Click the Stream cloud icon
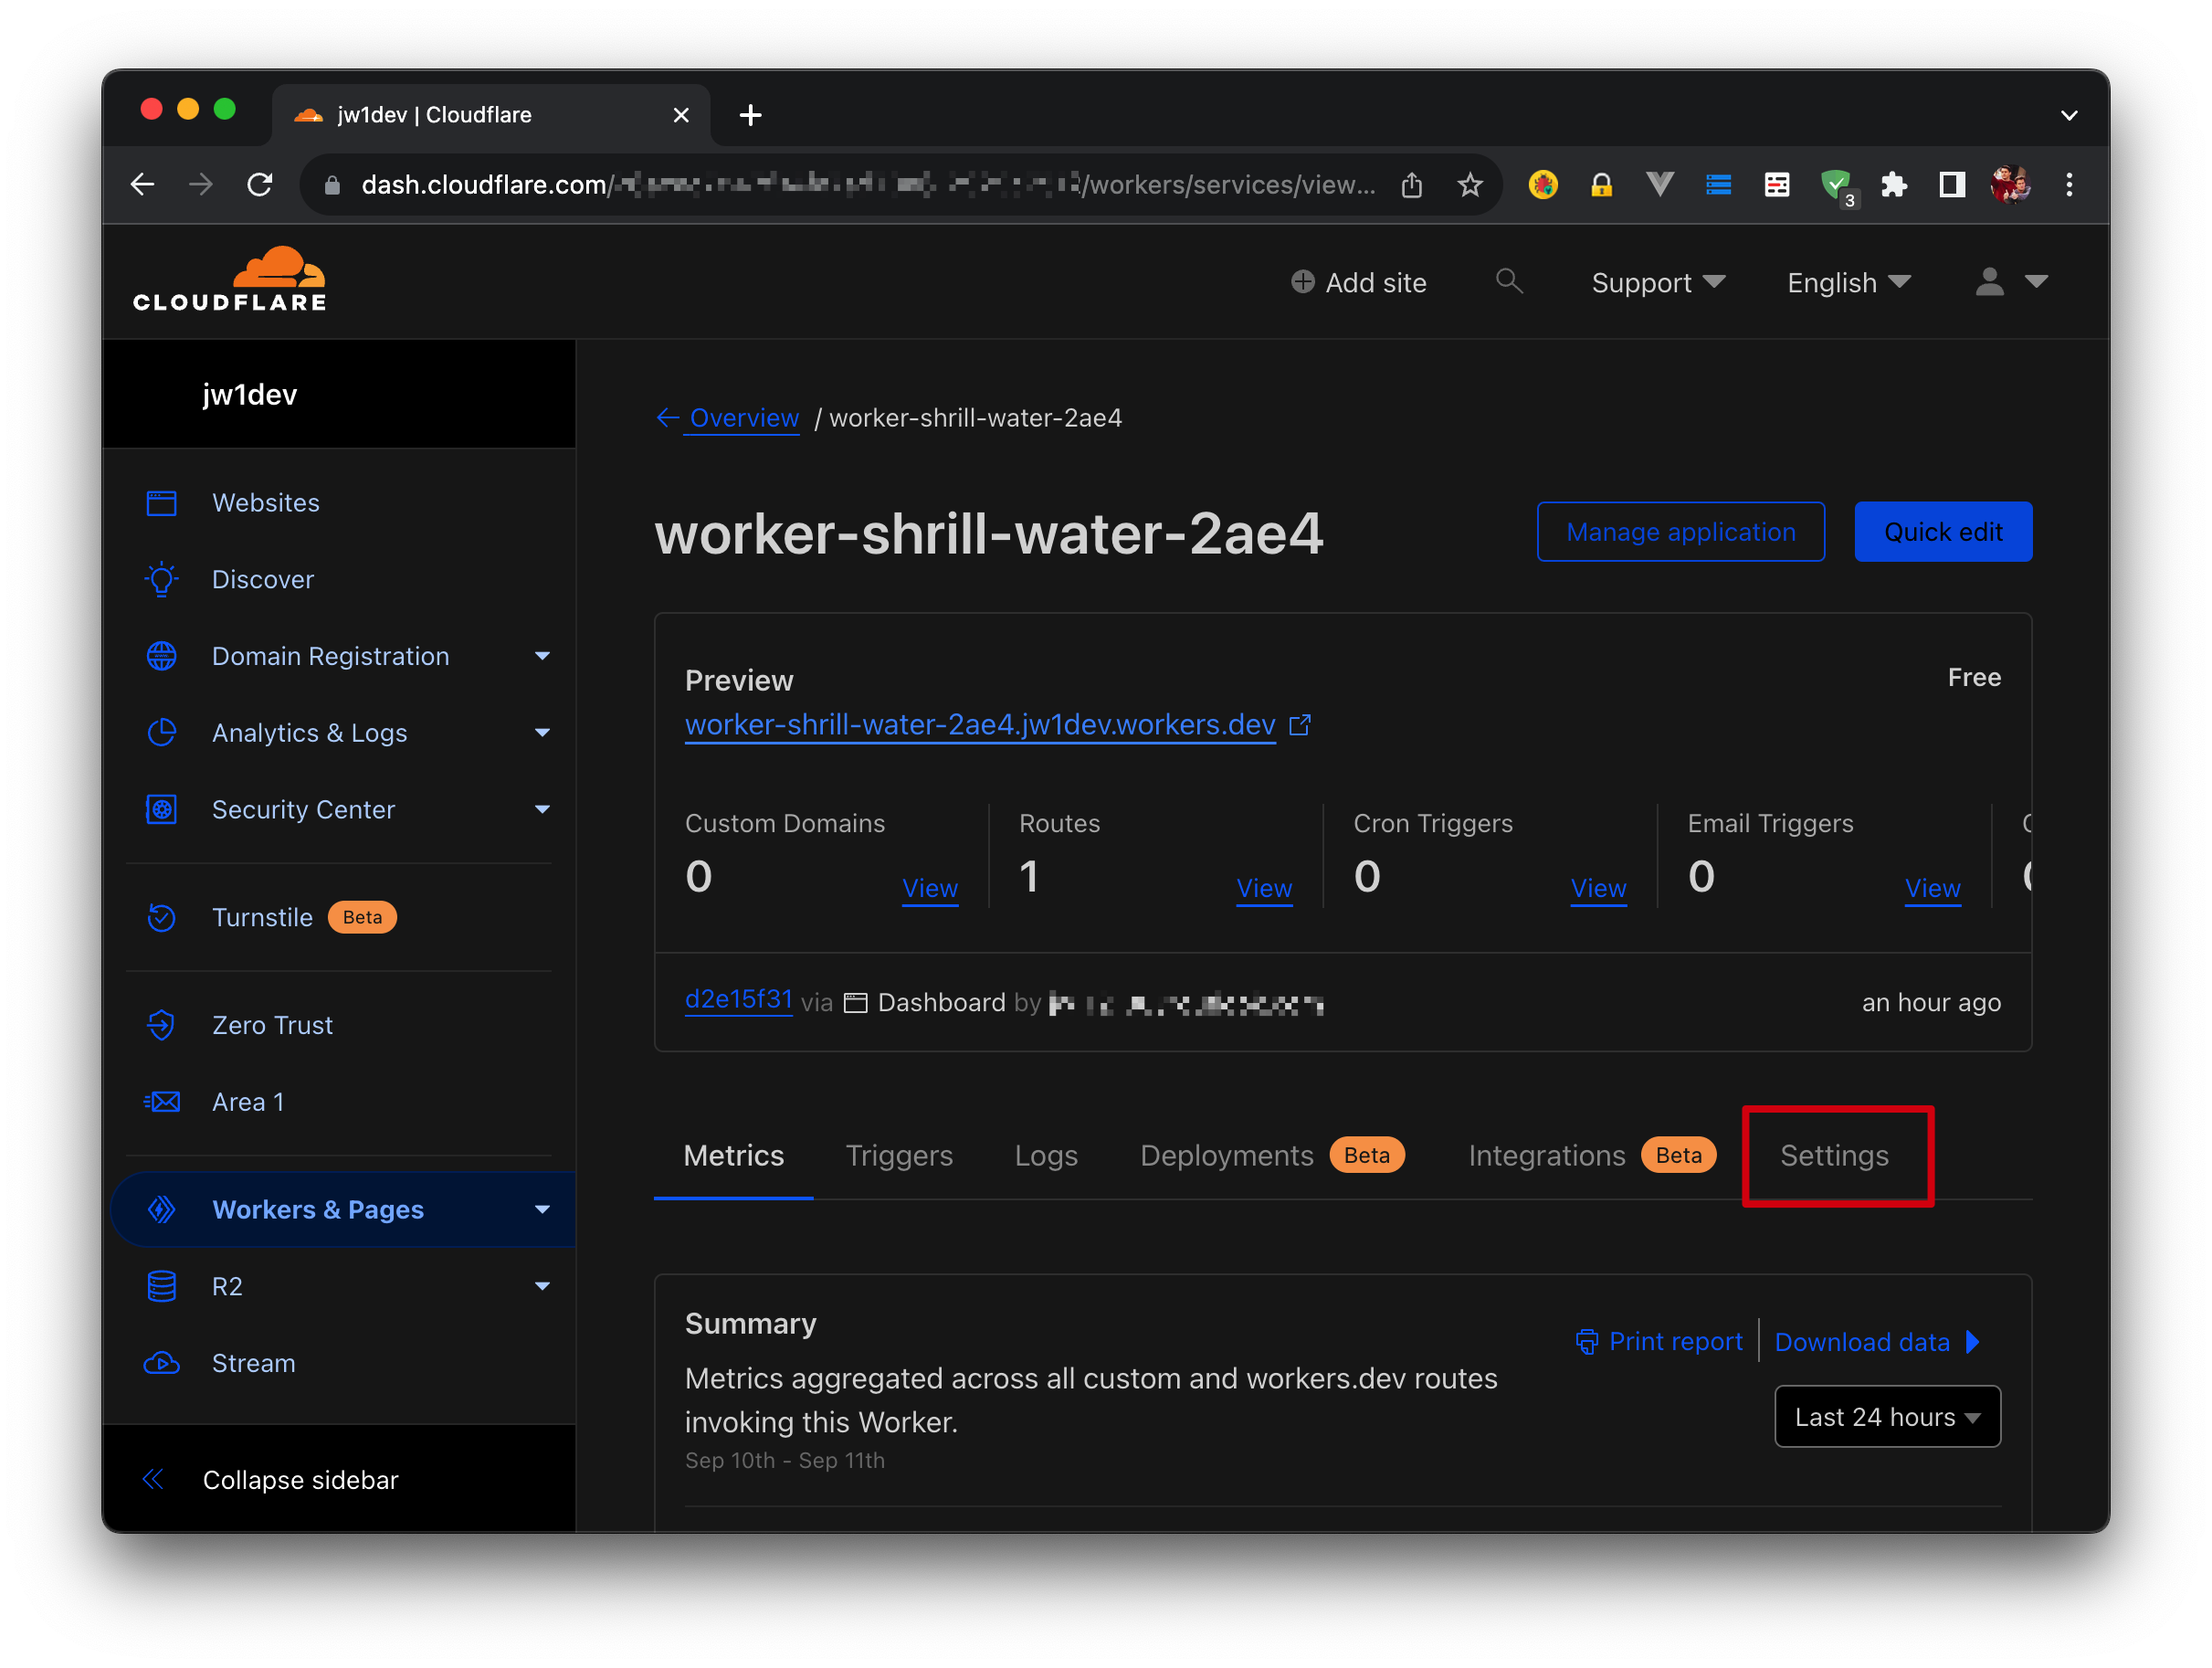The image size is (2212, 1668). coord(161,1363)
